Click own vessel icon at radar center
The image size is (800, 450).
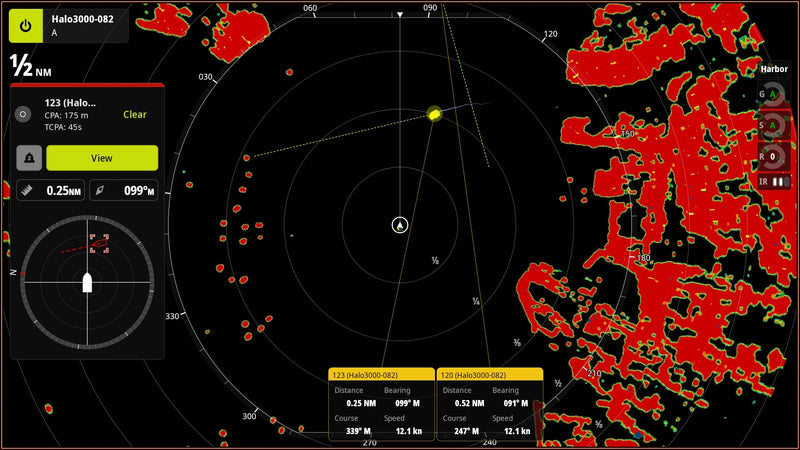coord(400,225)
